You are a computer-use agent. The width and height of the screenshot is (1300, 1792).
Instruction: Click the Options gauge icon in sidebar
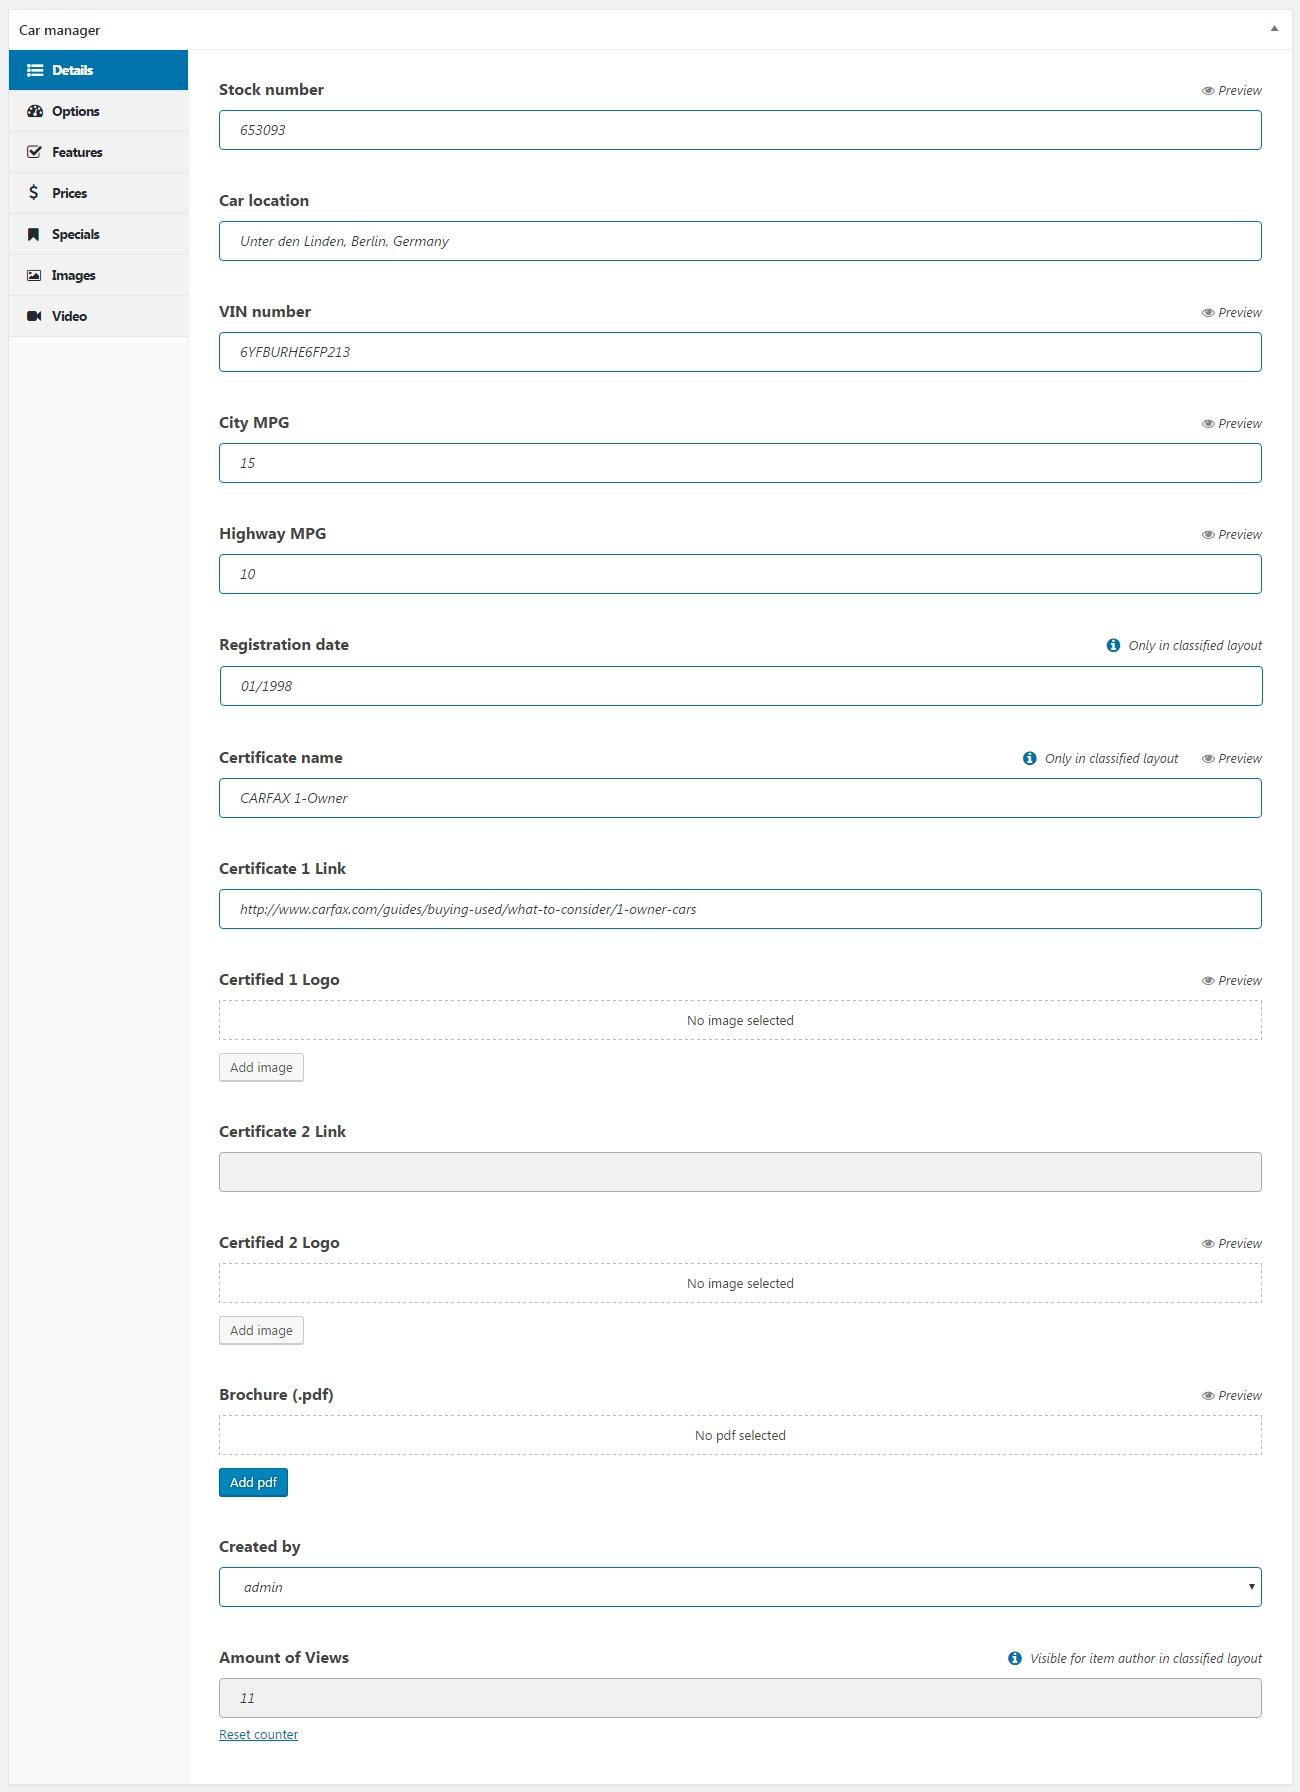click(35, 111)
